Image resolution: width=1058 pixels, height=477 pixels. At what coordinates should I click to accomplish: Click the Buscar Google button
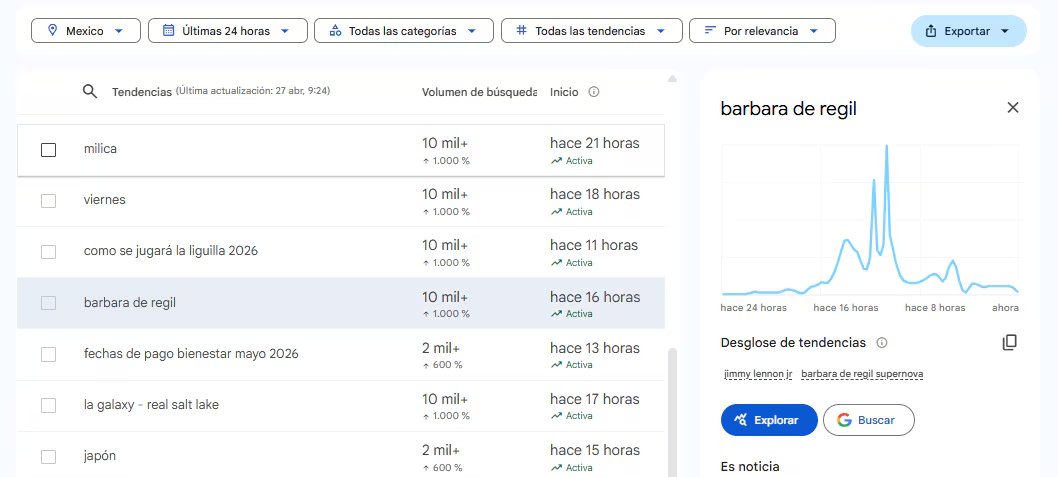[x=868, y=420]
